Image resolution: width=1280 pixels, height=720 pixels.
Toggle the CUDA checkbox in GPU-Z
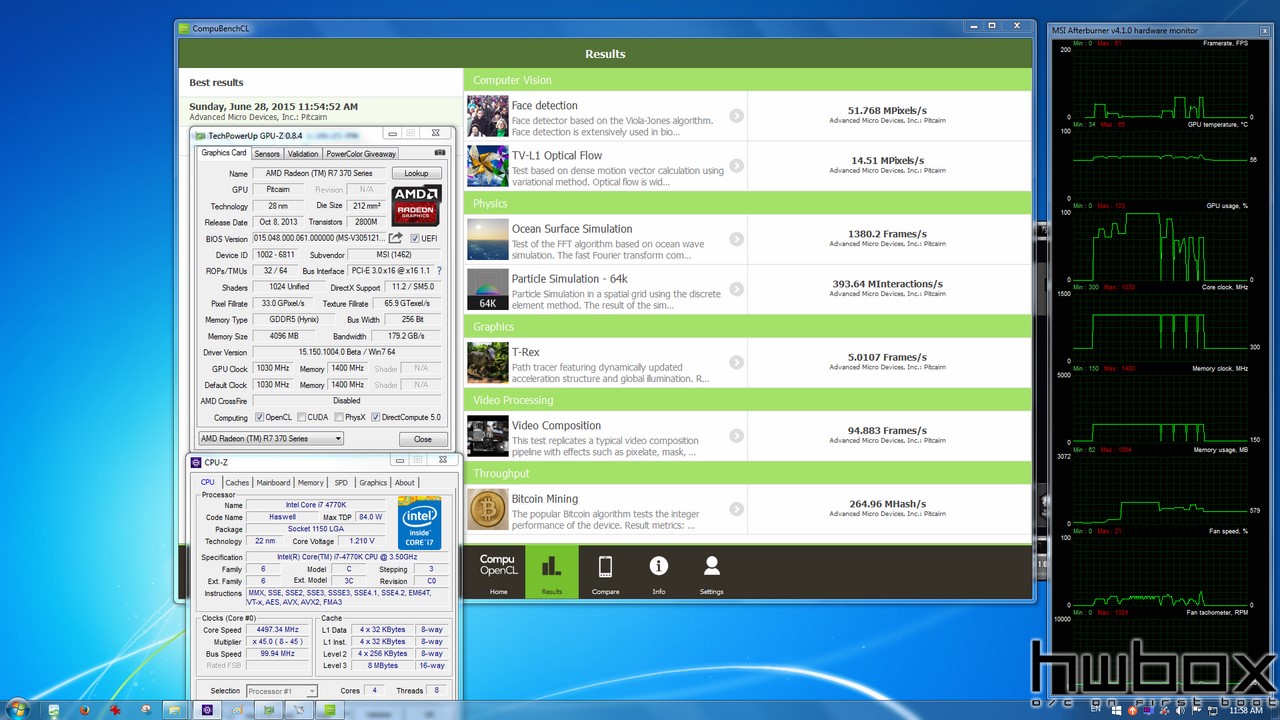(302, 417)
